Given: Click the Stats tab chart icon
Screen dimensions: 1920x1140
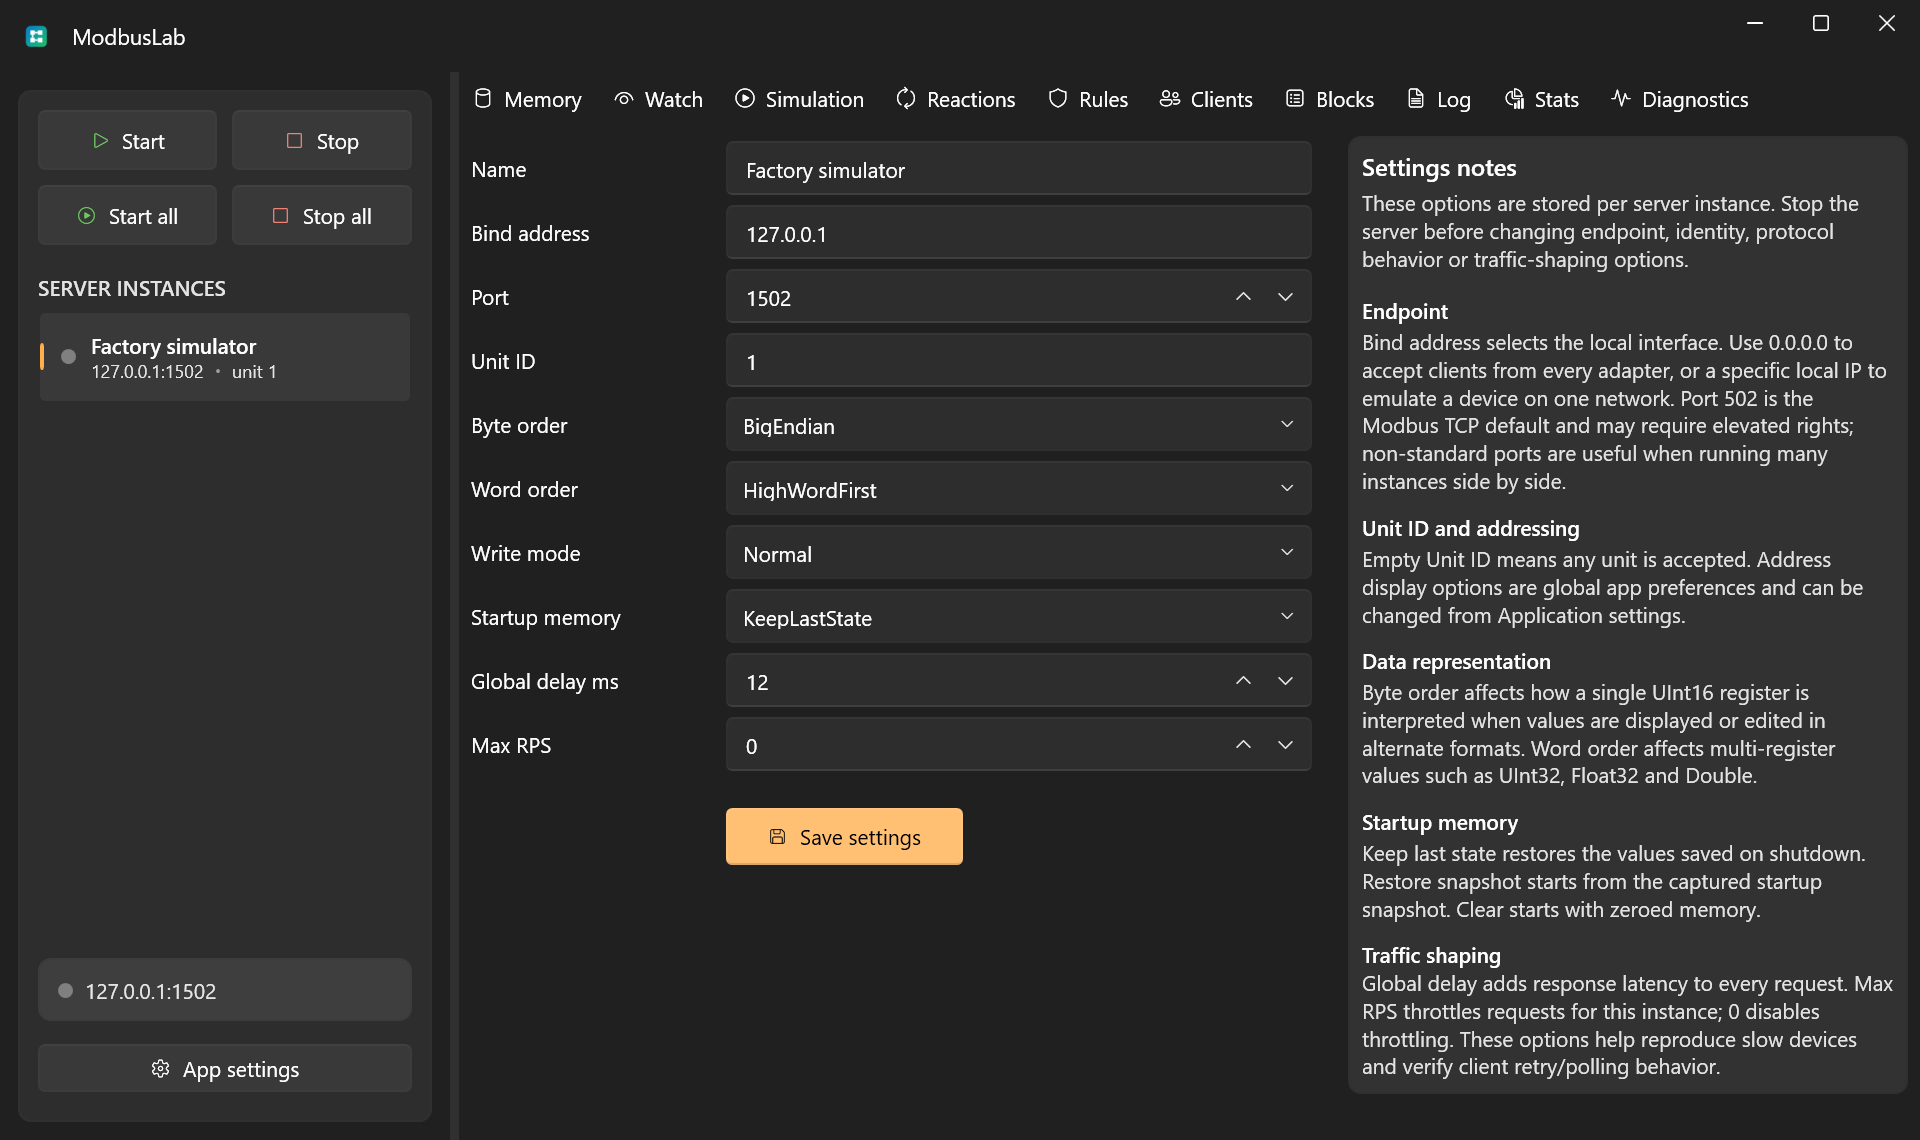Looking at the screenshot, I should pos(1514,98).
